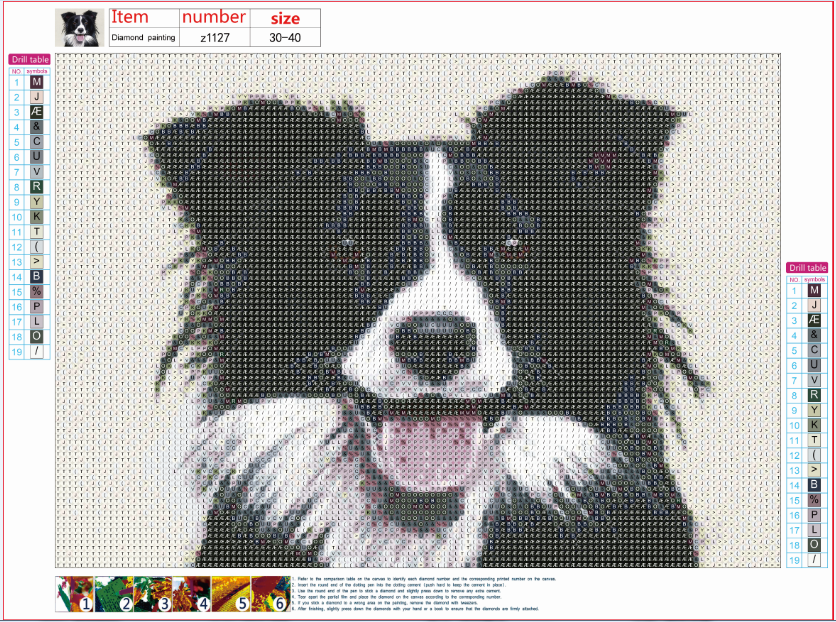Click step 2 instruction thumbnail
The height and width of the screenshot is (622, 836).
114,594
